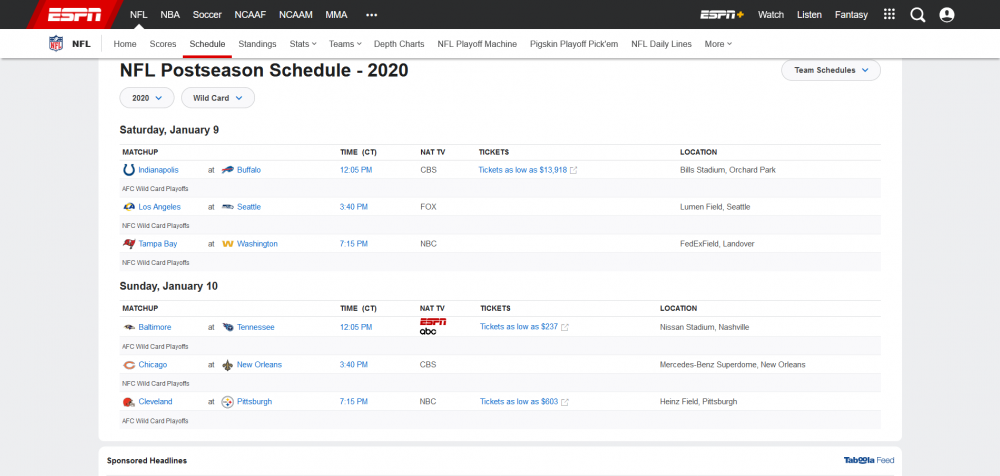Viewport: 1000px width, 476px height.
Task: Open the ESPN+ logo link
Action: pyautogui.click(x=722, y=15)
